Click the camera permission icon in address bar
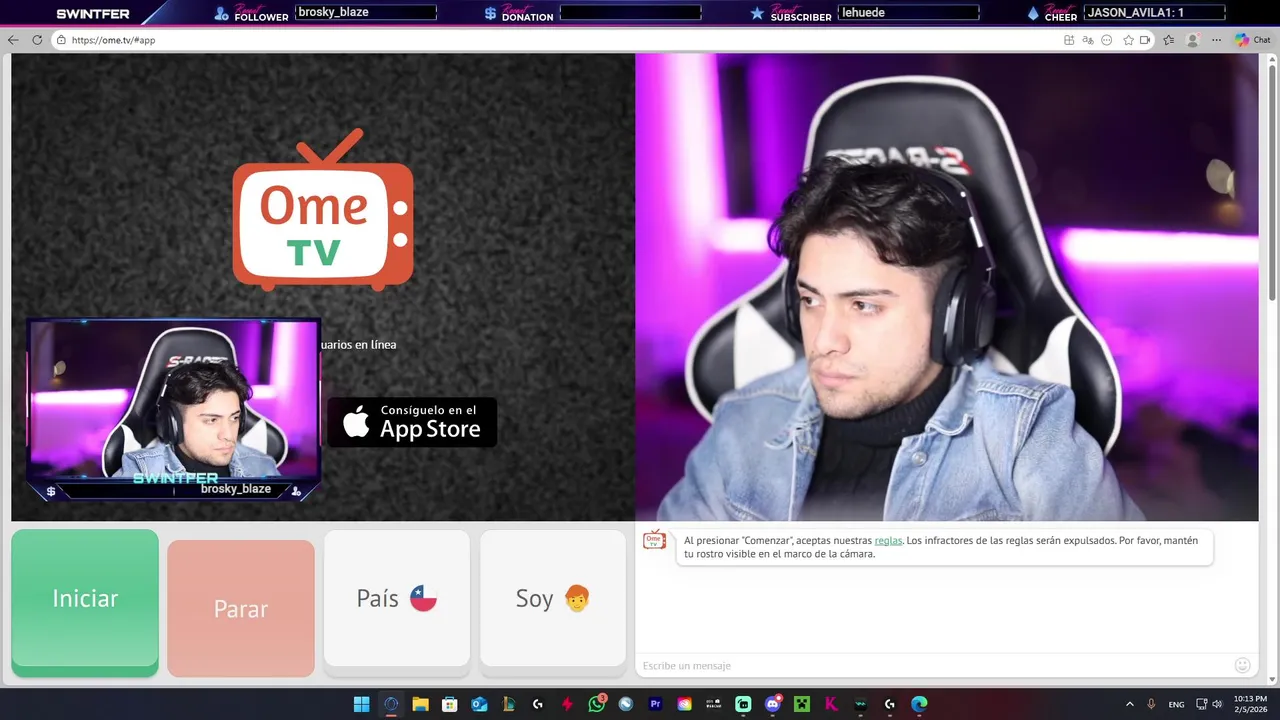The height and width of the screenshot is (720, 1280). [1145, 40]
